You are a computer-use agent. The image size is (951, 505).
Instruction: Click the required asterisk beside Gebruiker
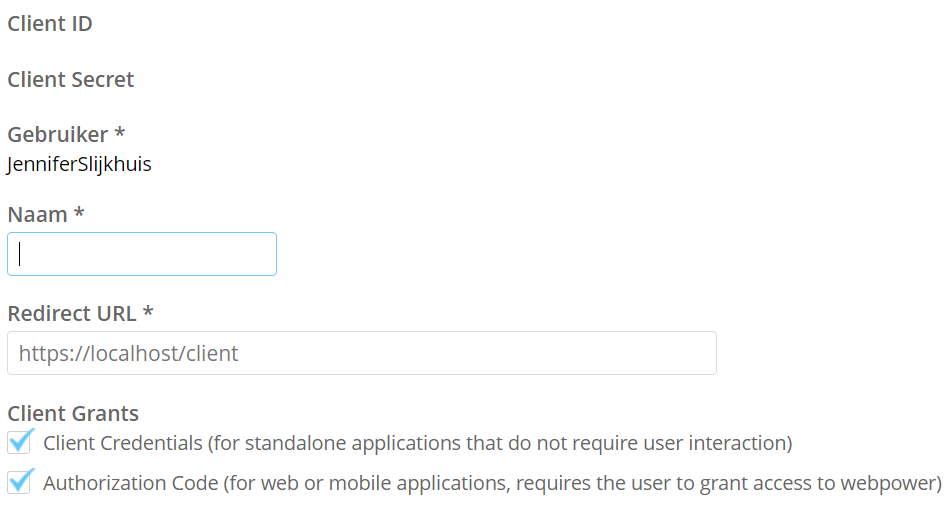[x=120, y=133]
